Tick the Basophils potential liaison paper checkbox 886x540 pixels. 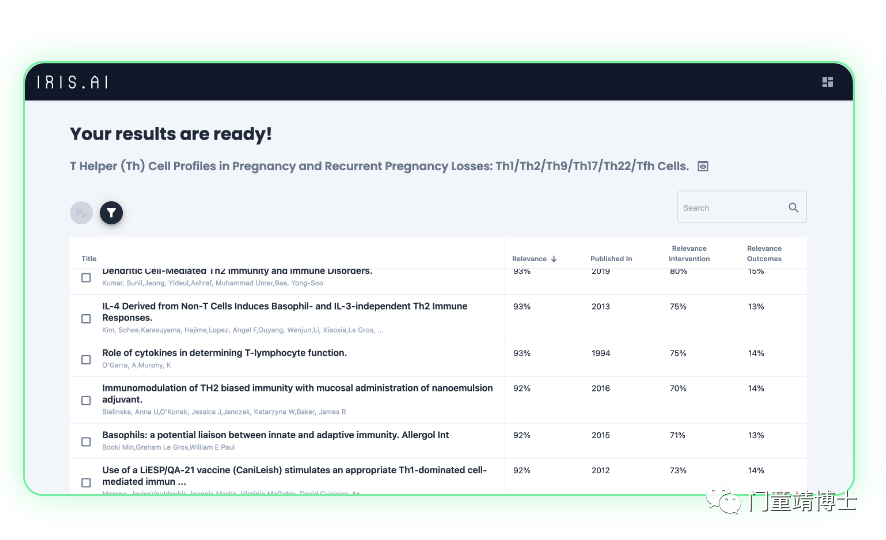pyautogui.click(x=86, y=442)
